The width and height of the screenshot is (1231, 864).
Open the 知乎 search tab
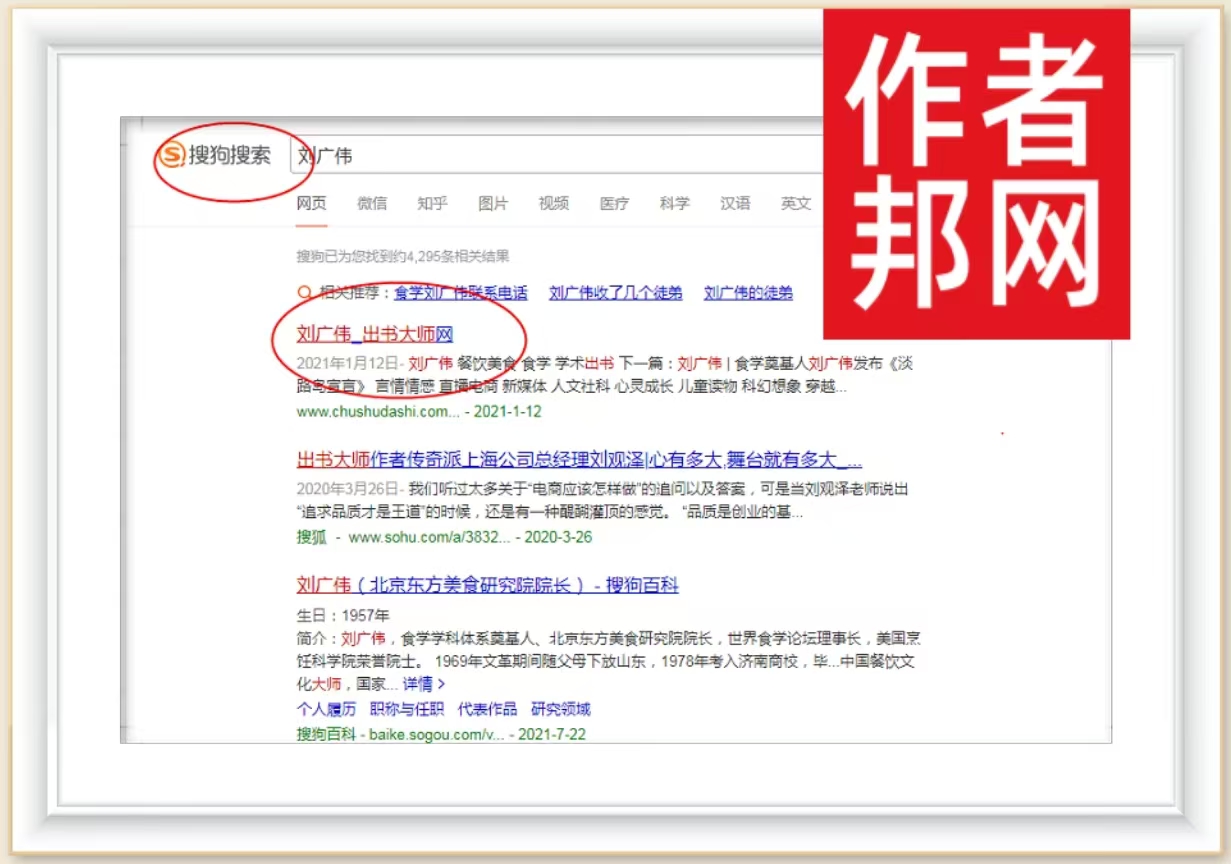[432, 204]
